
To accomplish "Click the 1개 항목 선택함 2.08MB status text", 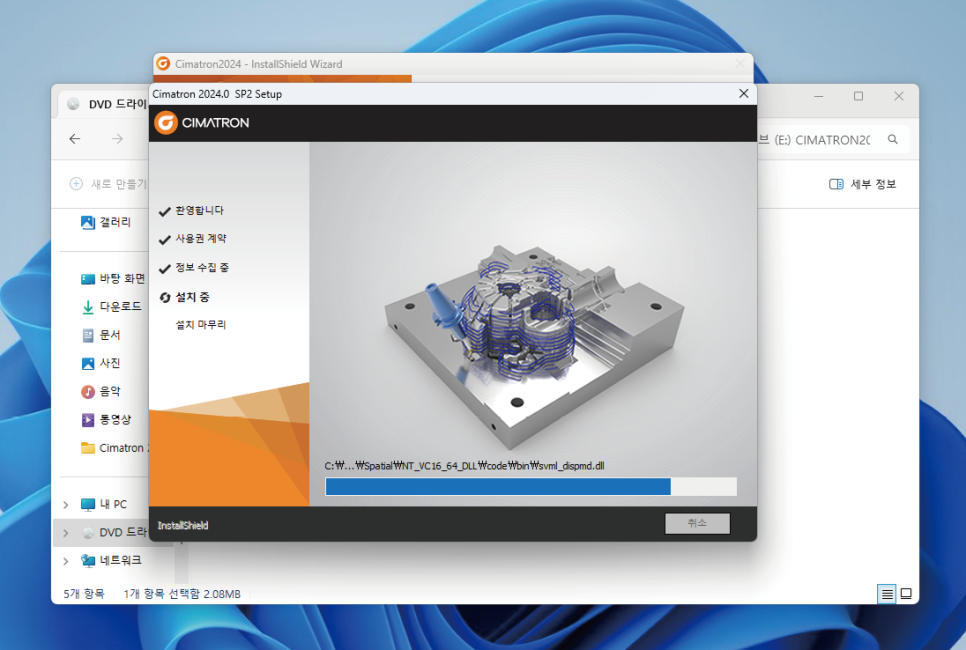I will tap(182, 594).
